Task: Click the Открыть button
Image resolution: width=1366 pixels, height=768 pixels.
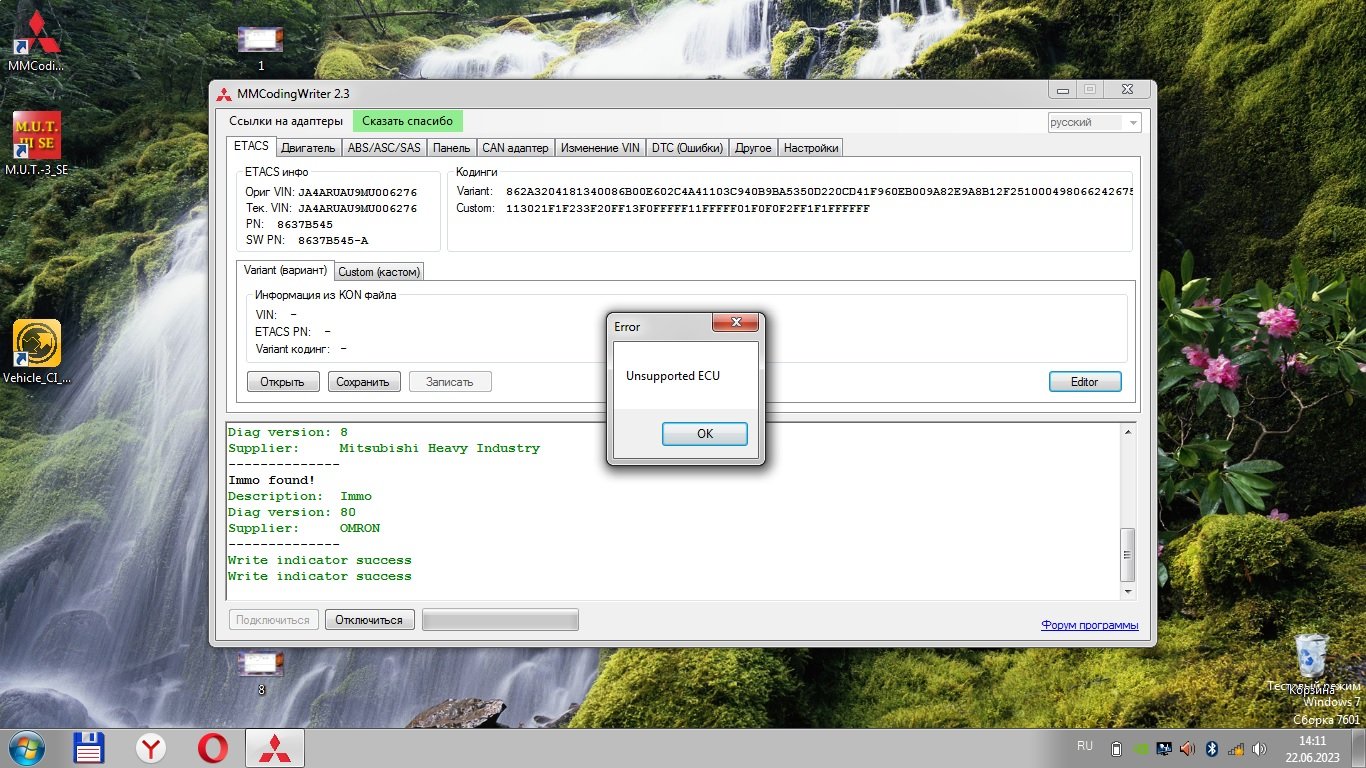Action: (x=283, y=382)
